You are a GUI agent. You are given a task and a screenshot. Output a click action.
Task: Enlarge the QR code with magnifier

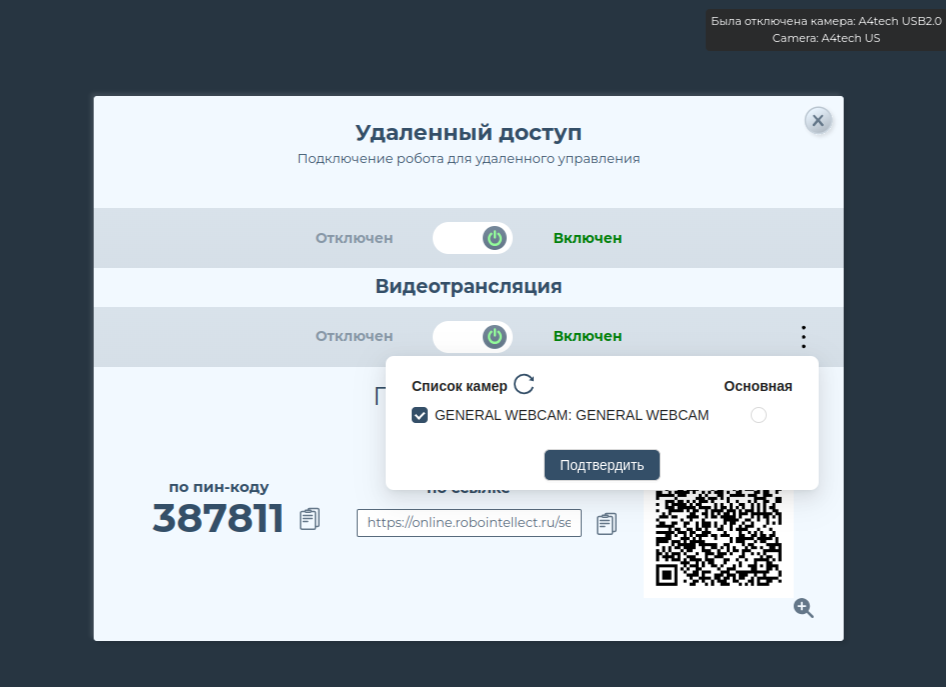(803, 608)
